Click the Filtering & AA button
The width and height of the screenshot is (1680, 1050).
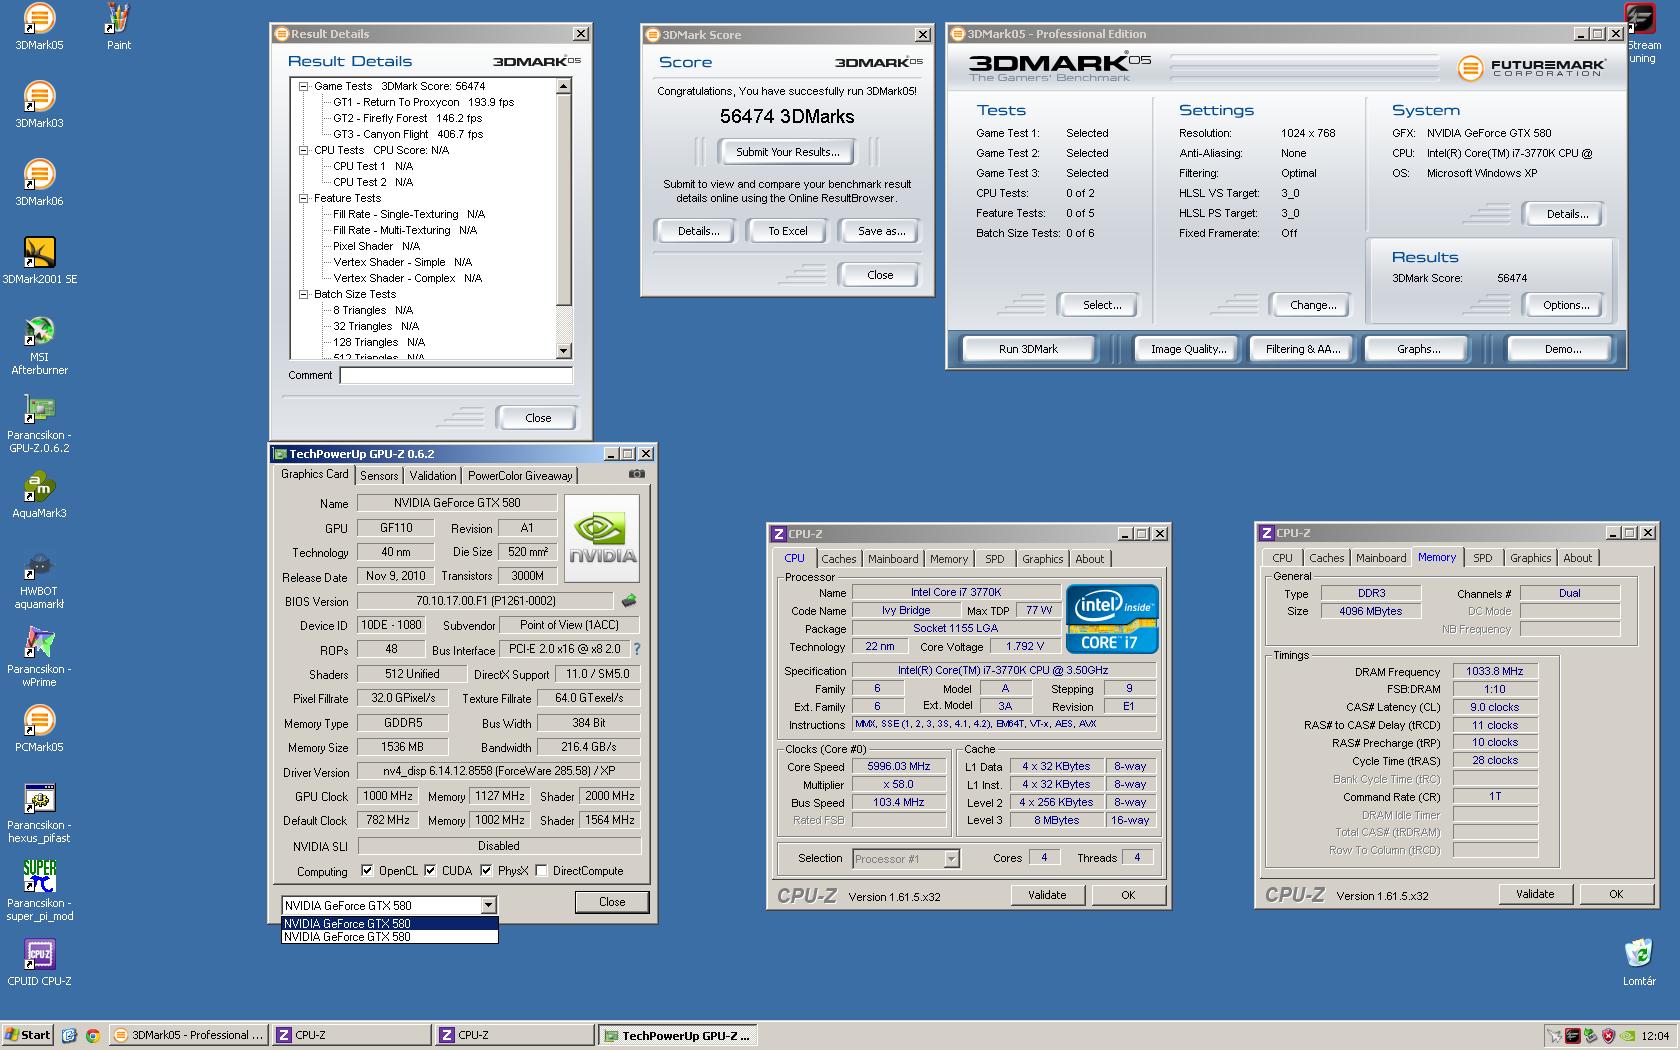1303,349
